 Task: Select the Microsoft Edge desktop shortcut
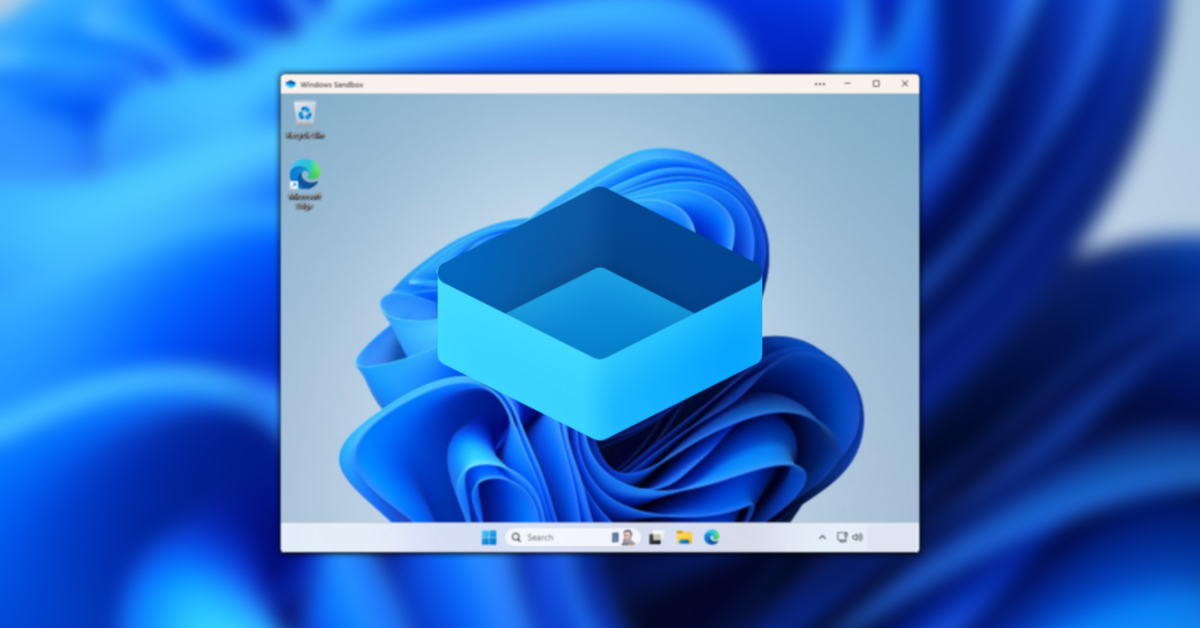click(x=305, y=185)
